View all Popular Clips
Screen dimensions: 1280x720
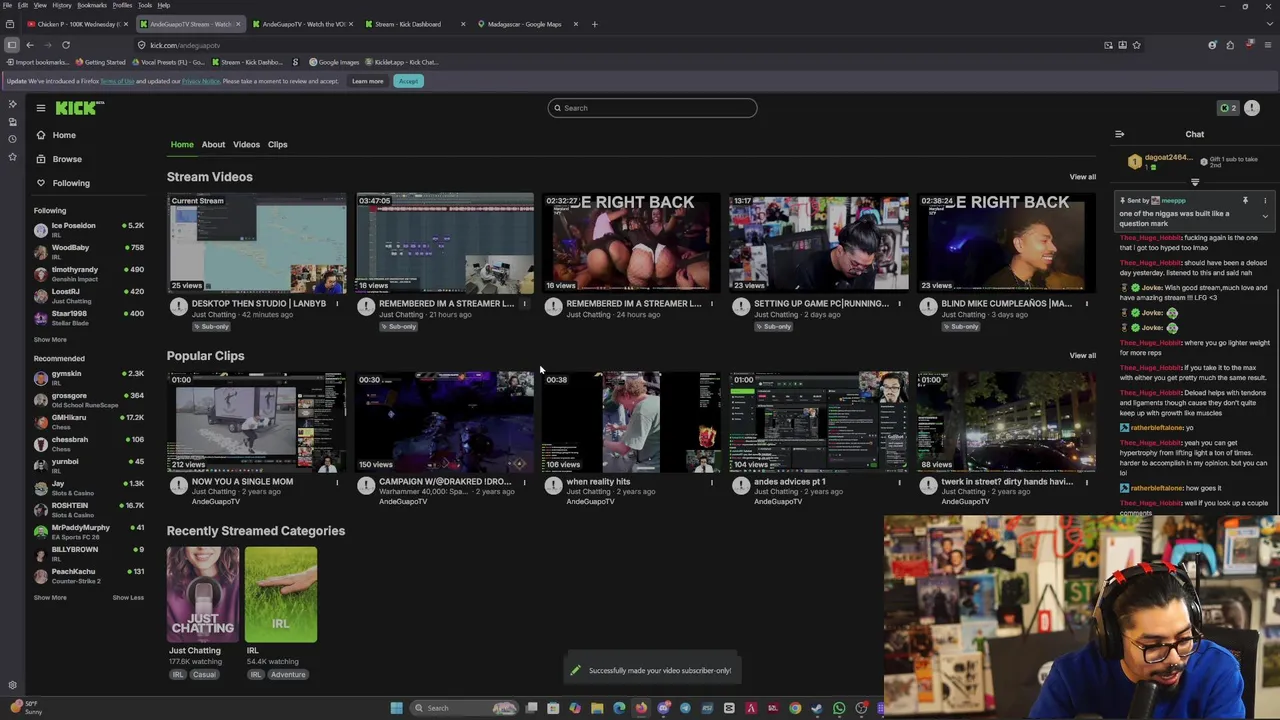[1082, 356]
